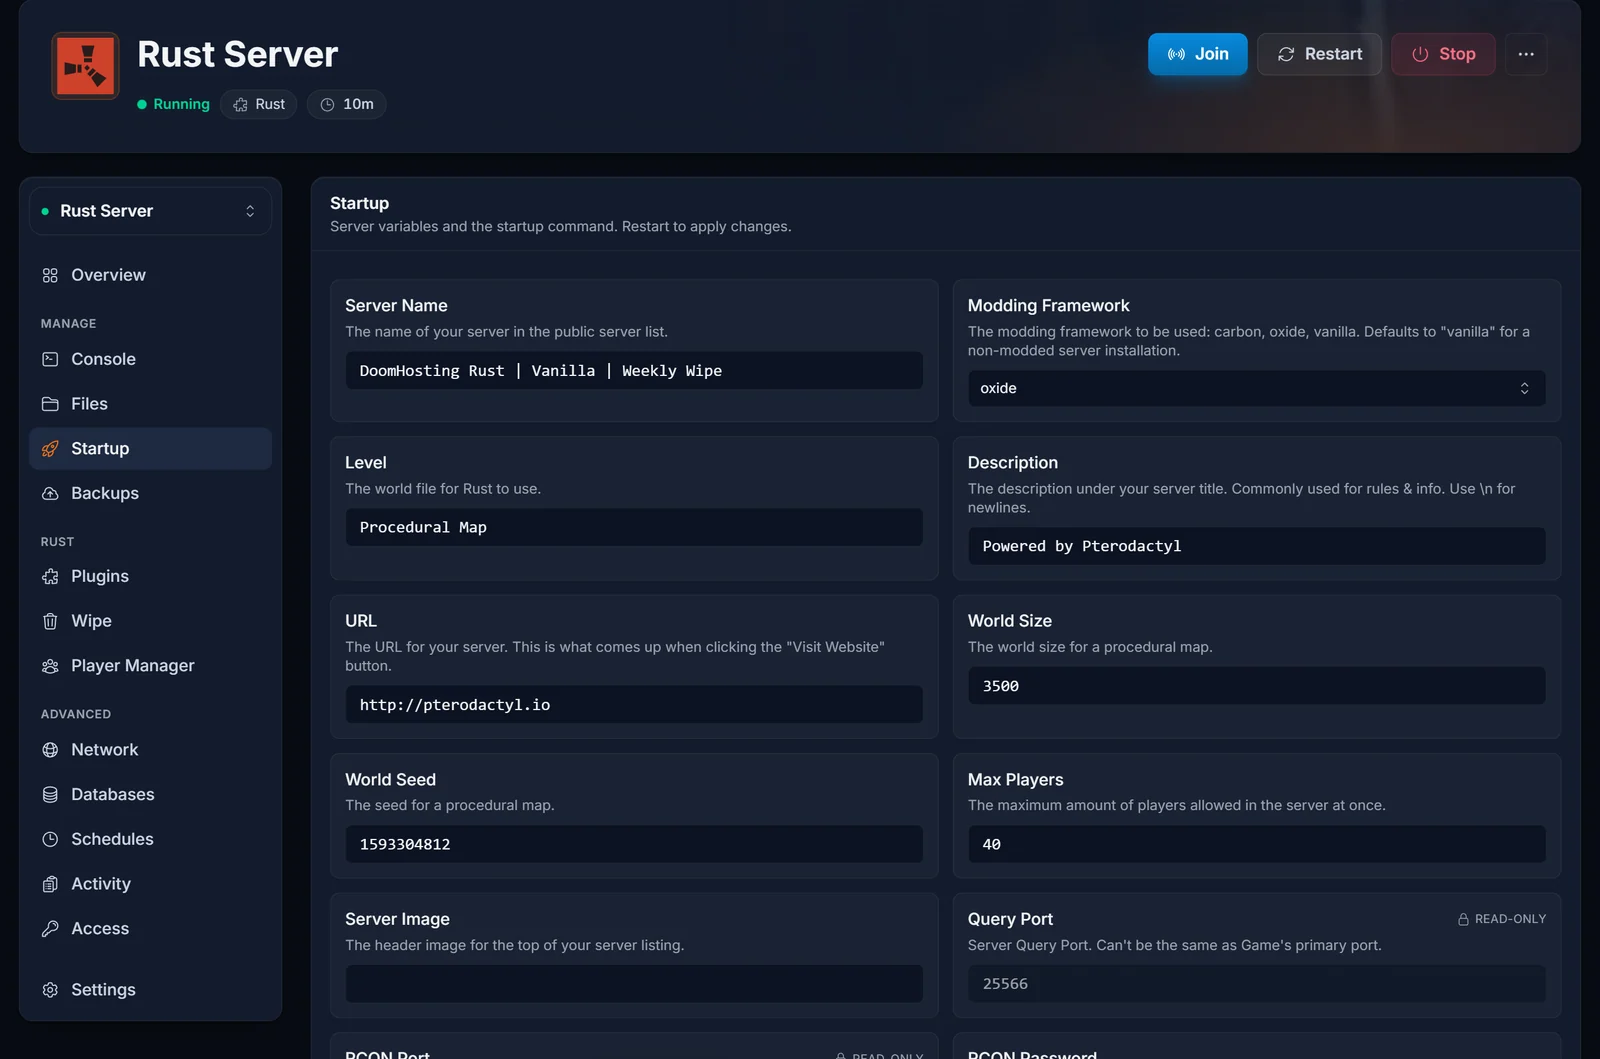Open the Databases page

tap(150, 795)
